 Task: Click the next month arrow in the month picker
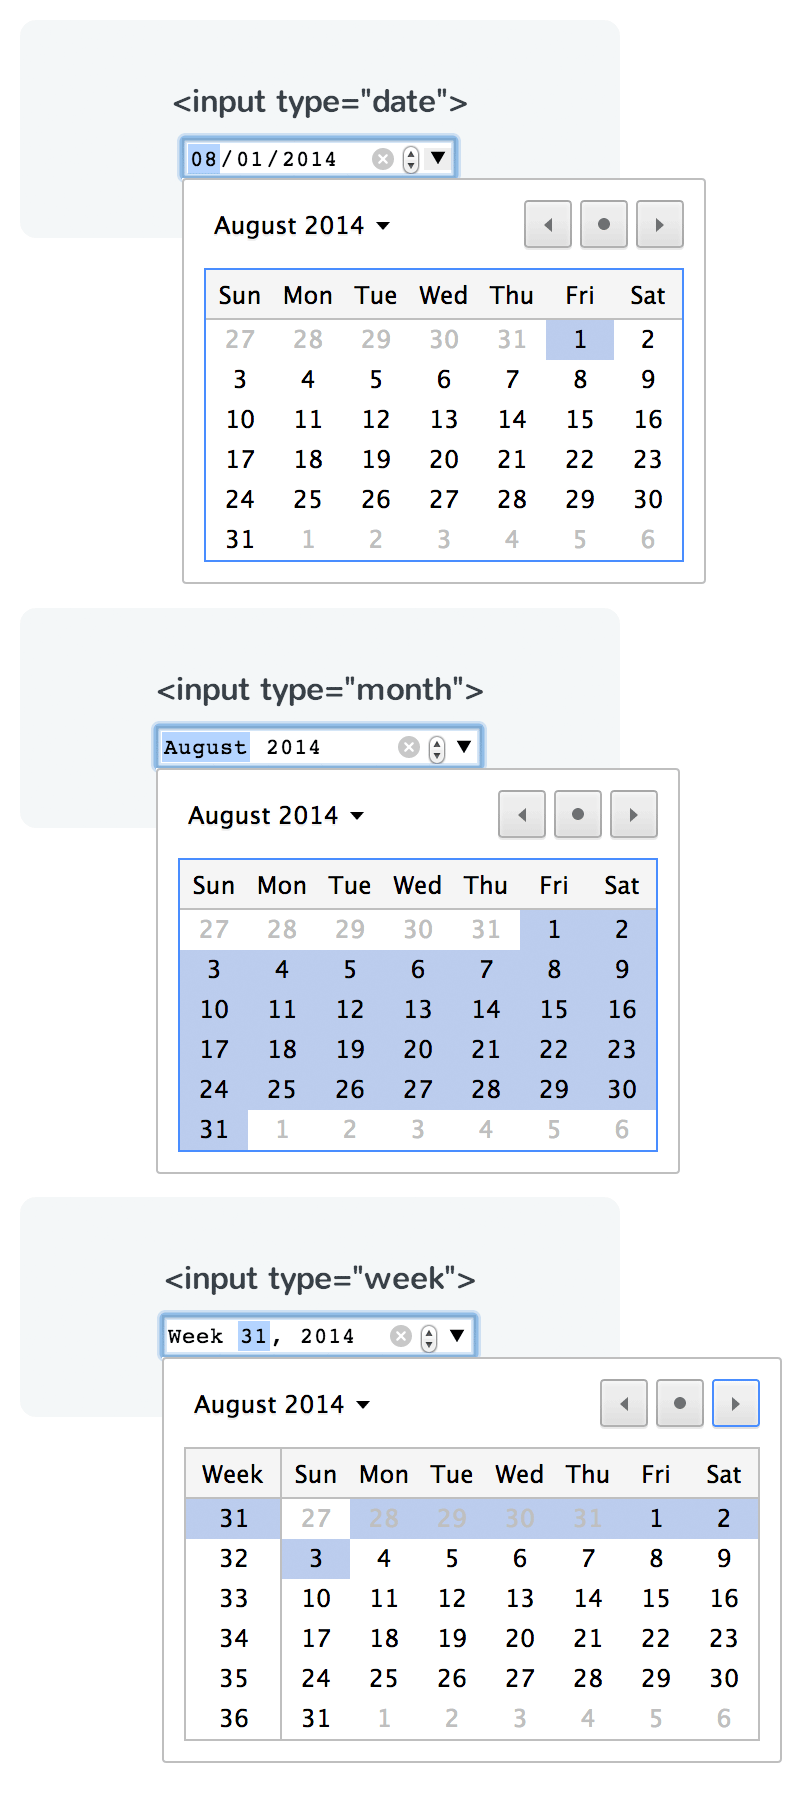(x=633, y=814)
